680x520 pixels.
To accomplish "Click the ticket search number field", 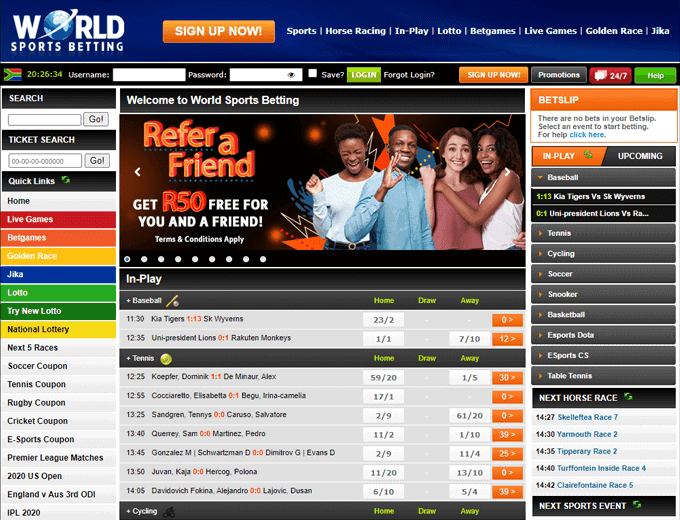I will (45, 160).
